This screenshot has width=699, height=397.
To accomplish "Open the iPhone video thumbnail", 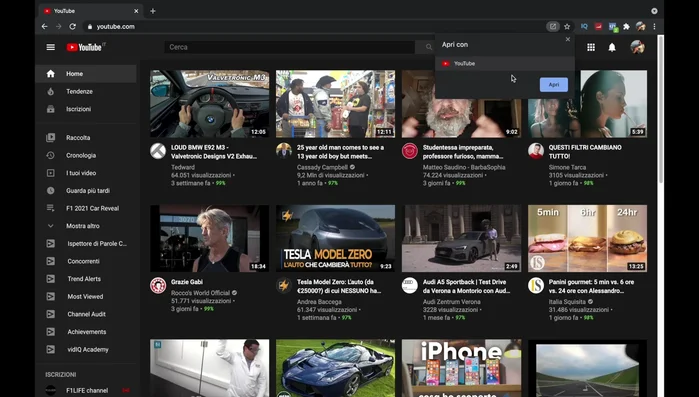I will click(x=461, y=368).
